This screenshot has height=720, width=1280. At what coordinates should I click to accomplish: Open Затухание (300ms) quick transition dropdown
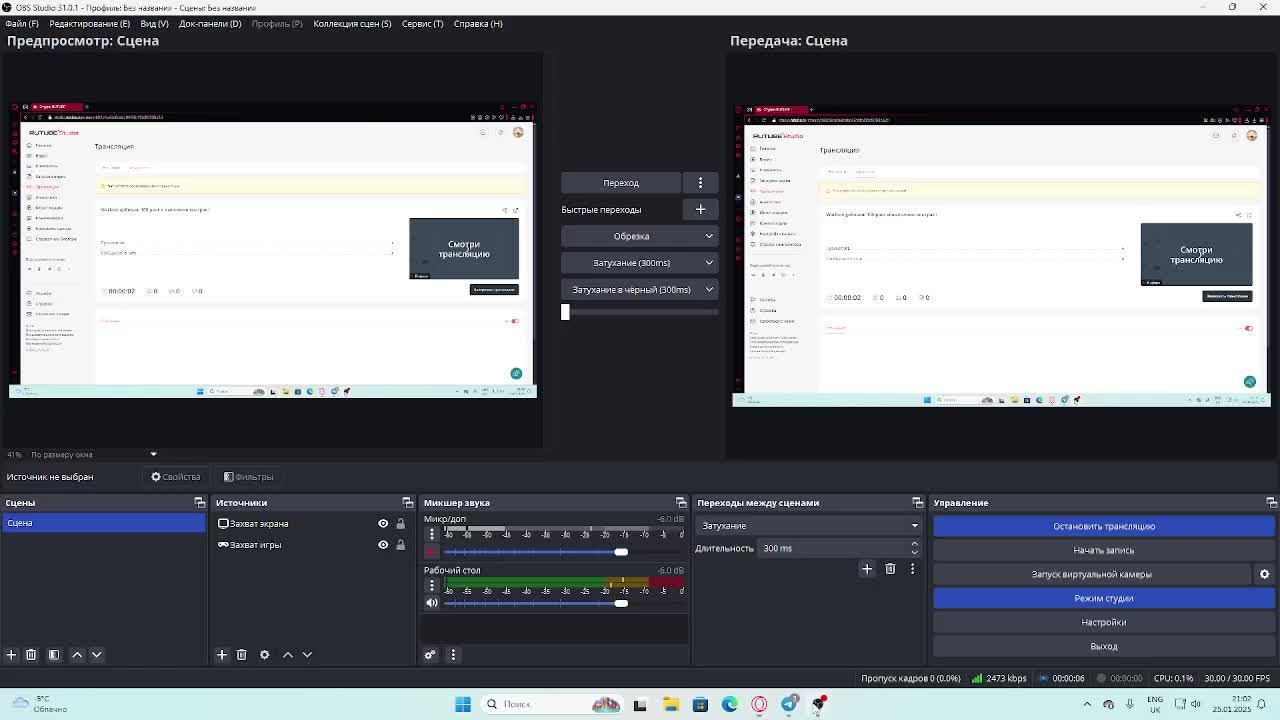point(640,263)
